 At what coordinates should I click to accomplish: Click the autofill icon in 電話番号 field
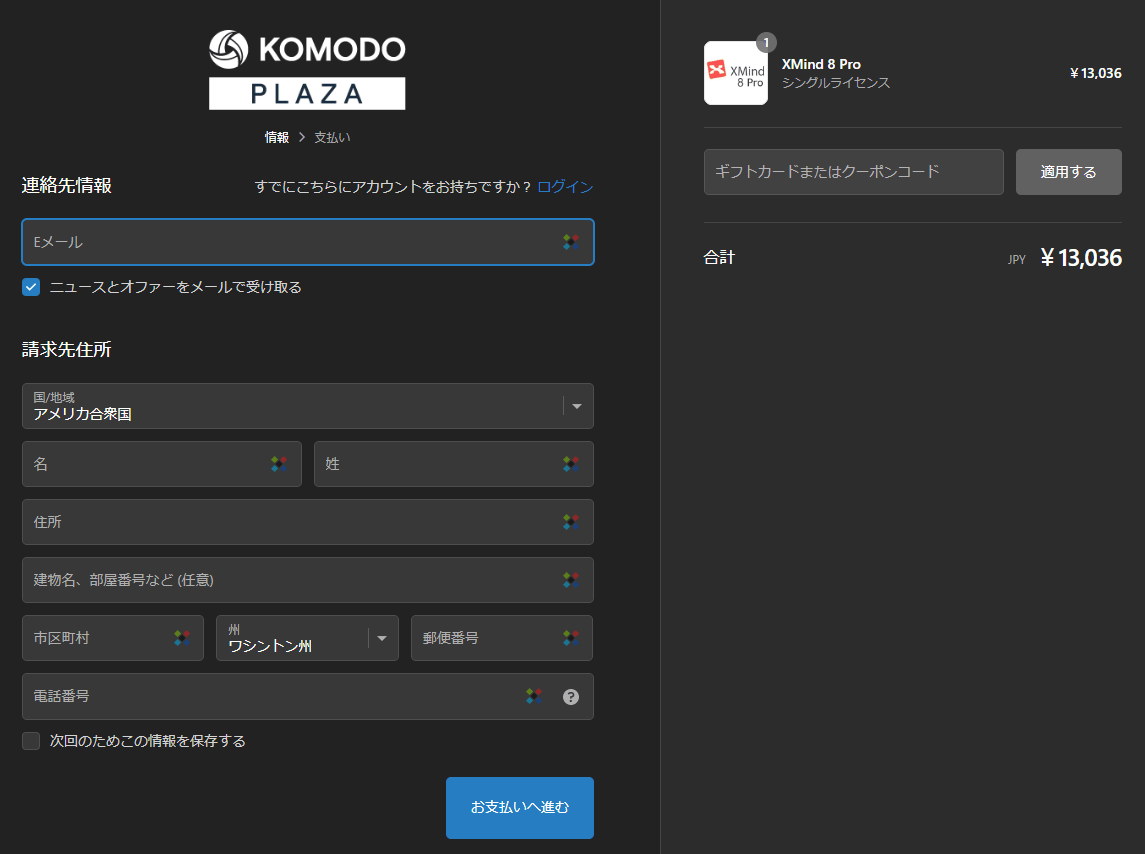(x=534, y=696)
